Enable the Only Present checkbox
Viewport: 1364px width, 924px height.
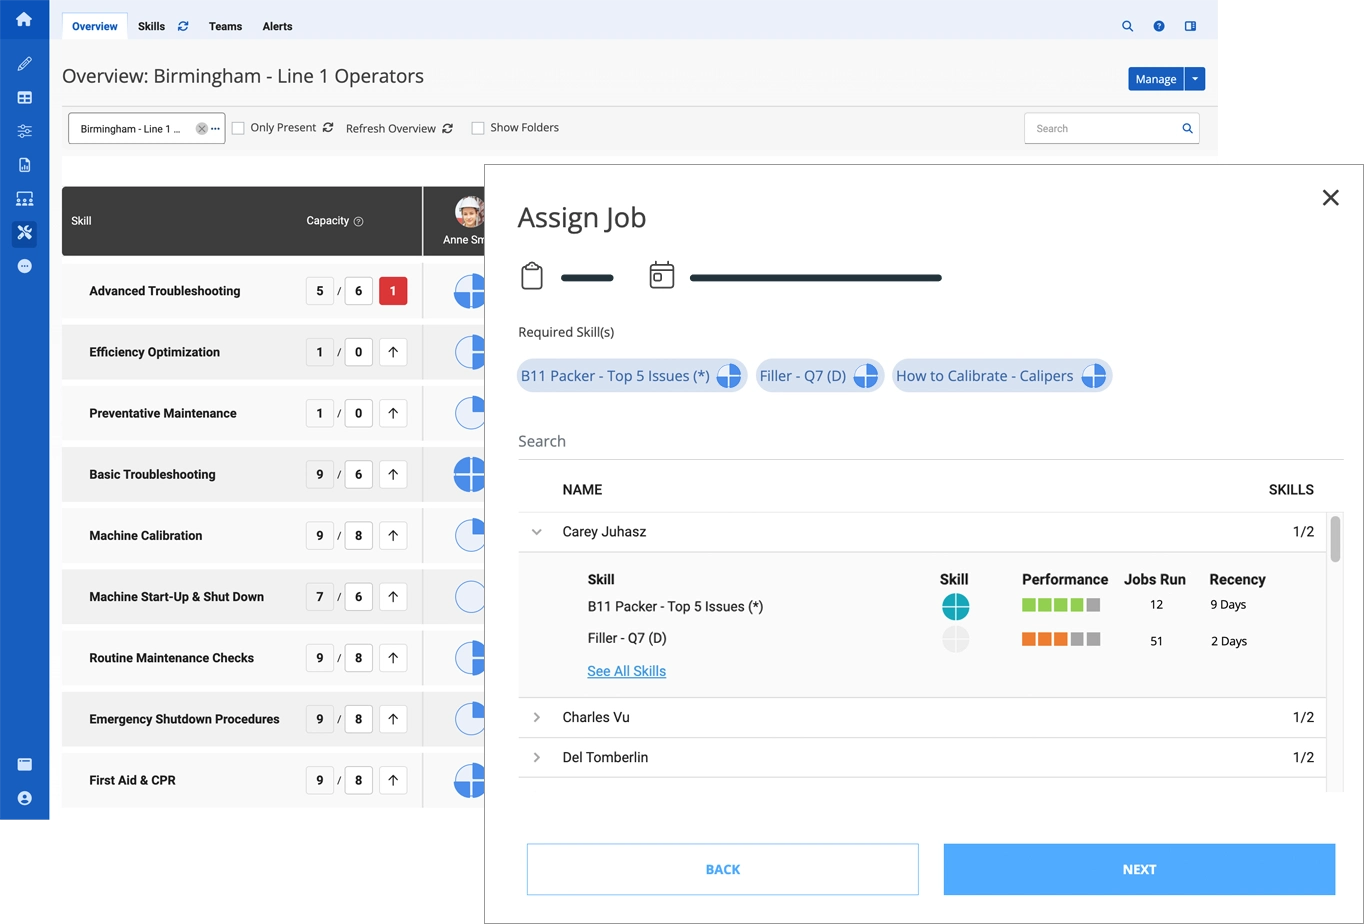pos(238,128)
